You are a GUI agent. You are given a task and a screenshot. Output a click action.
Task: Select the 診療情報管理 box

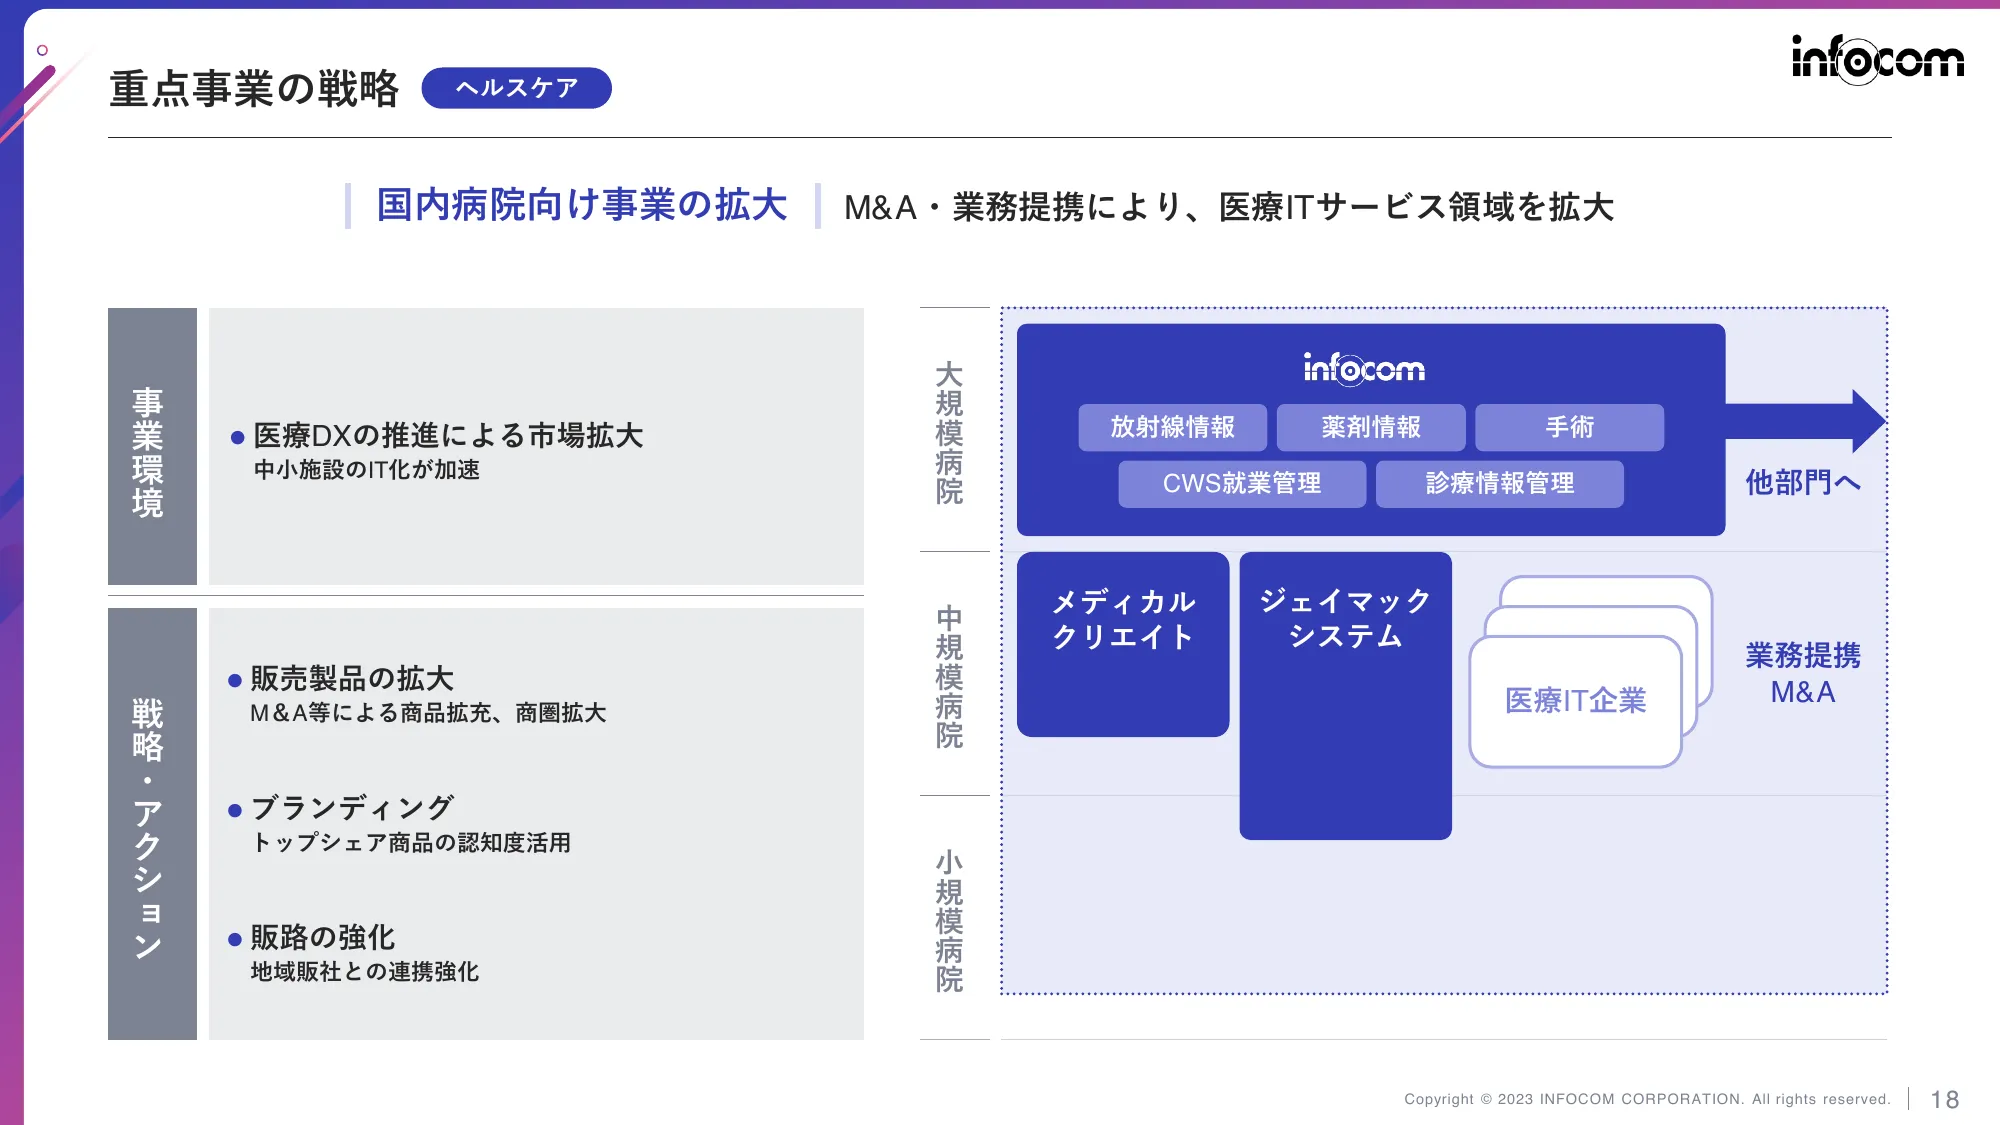pos(1499,484)
